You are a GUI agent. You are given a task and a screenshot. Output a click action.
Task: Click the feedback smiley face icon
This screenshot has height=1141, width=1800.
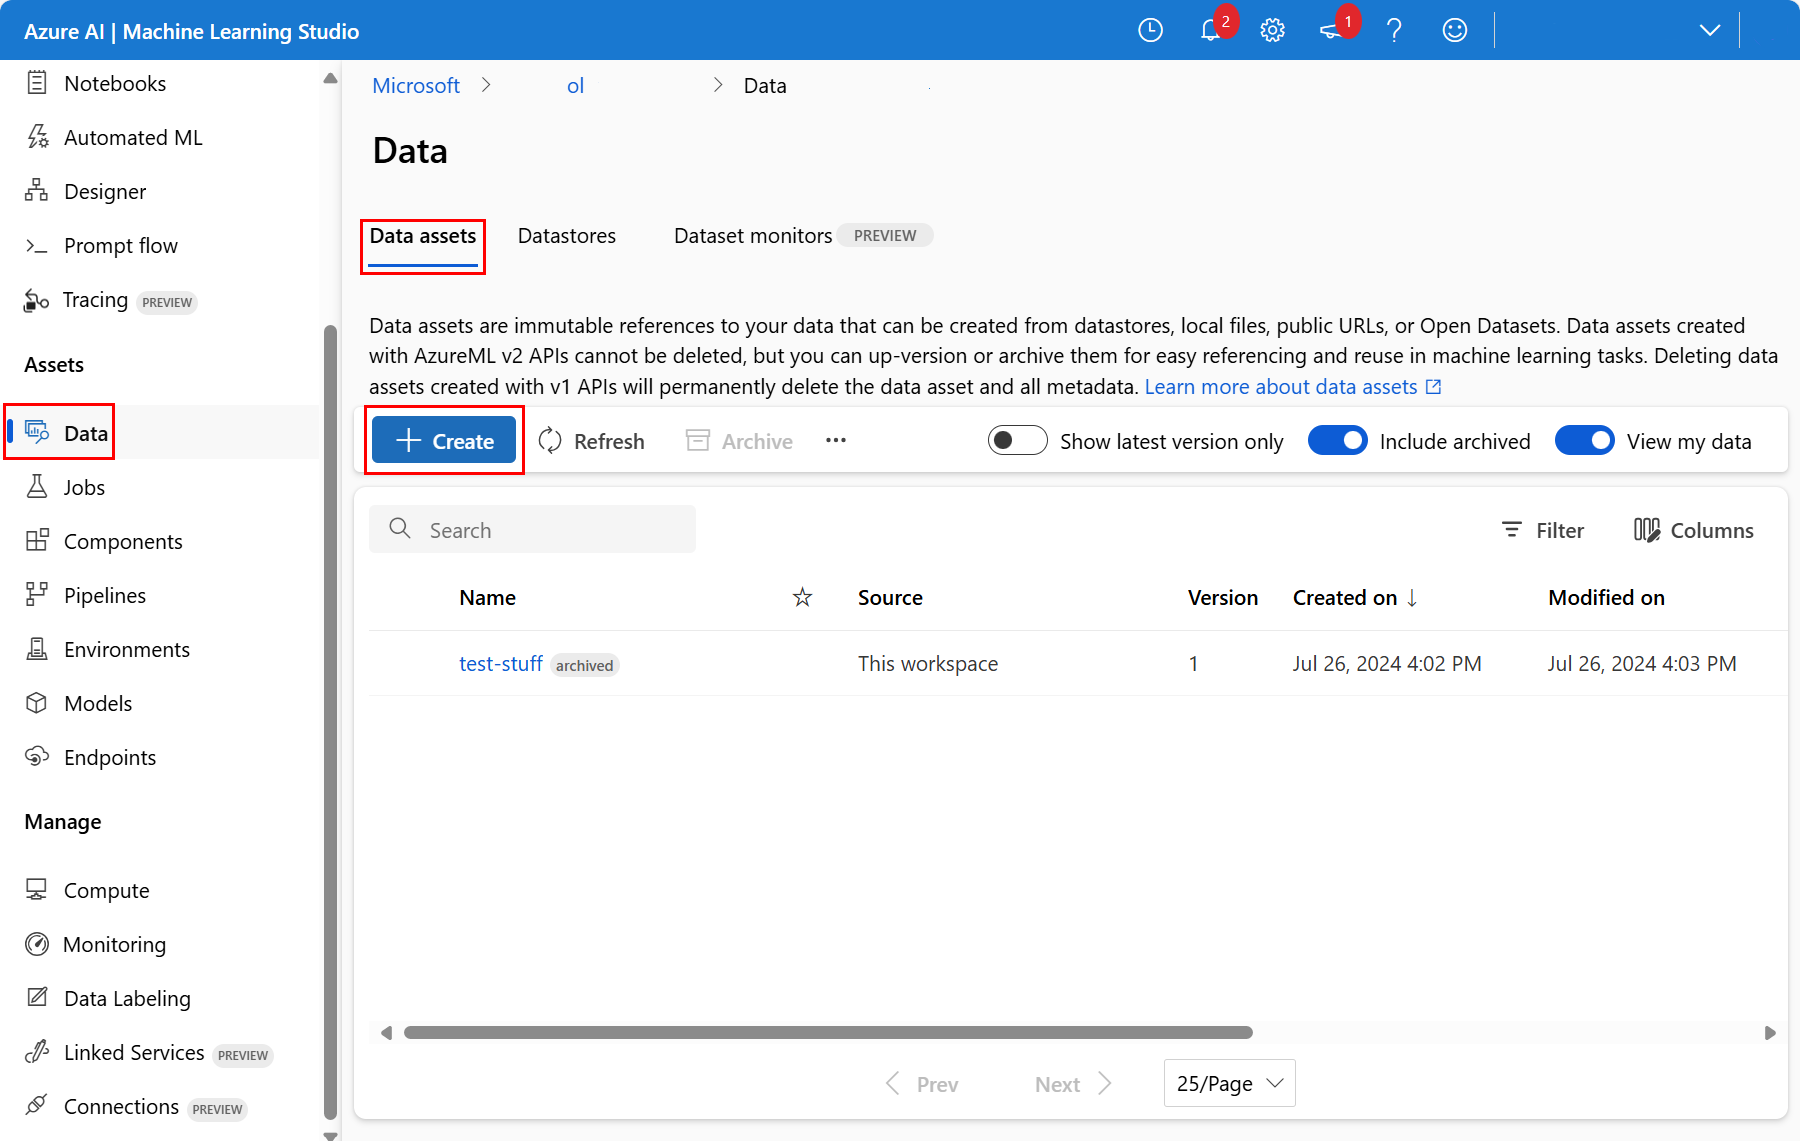pos(1455,31)
